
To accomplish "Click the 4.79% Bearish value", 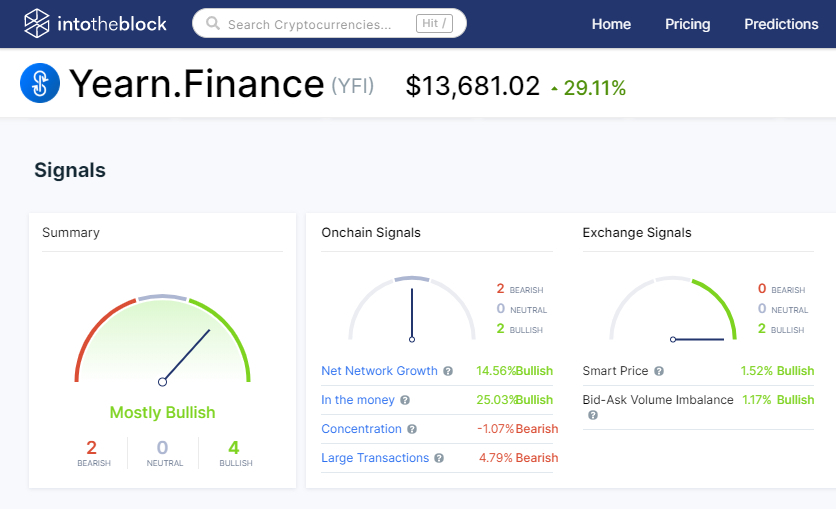I will (518, 458).
